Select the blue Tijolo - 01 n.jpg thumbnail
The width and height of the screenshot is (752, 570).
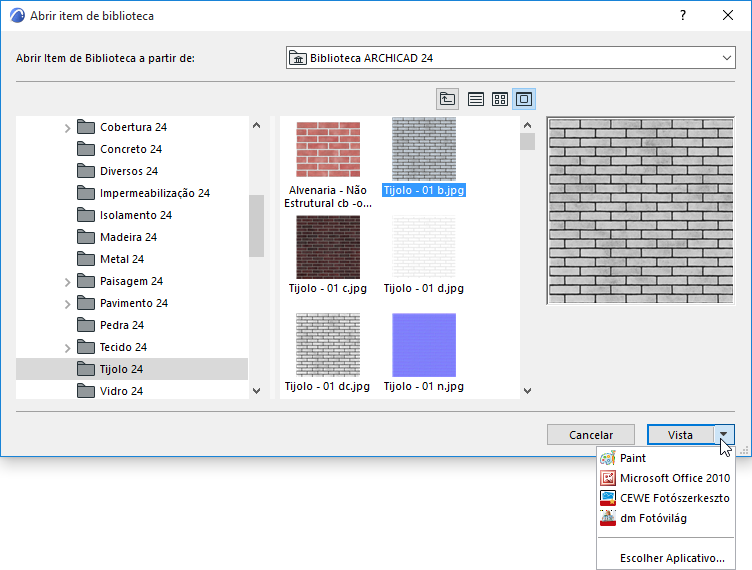424,345
